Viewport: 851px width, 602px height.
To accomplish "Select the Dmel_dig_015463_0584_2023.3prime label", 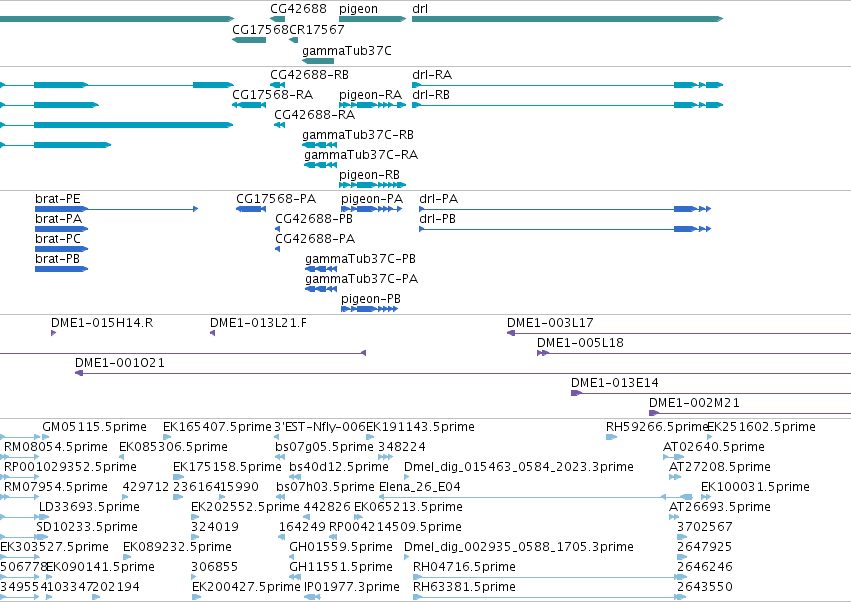I will click(519, 468).
